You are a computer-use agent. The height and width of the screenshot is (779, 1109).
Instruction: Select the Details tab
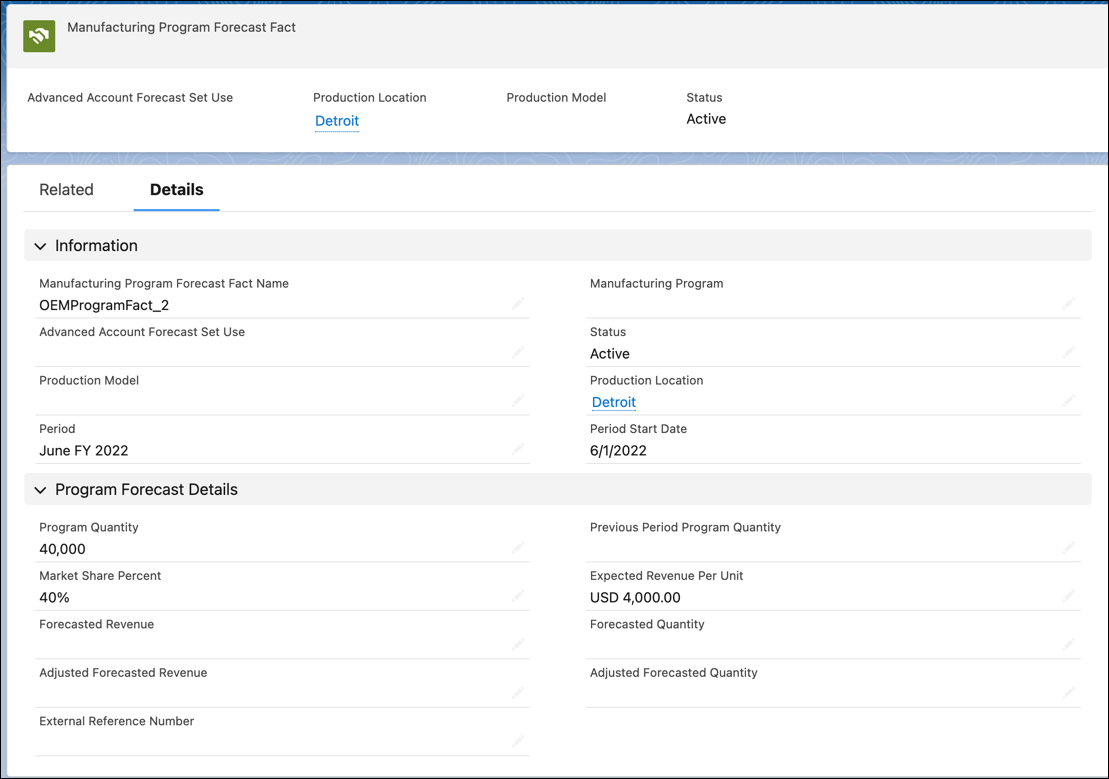[x=177, y=190]
